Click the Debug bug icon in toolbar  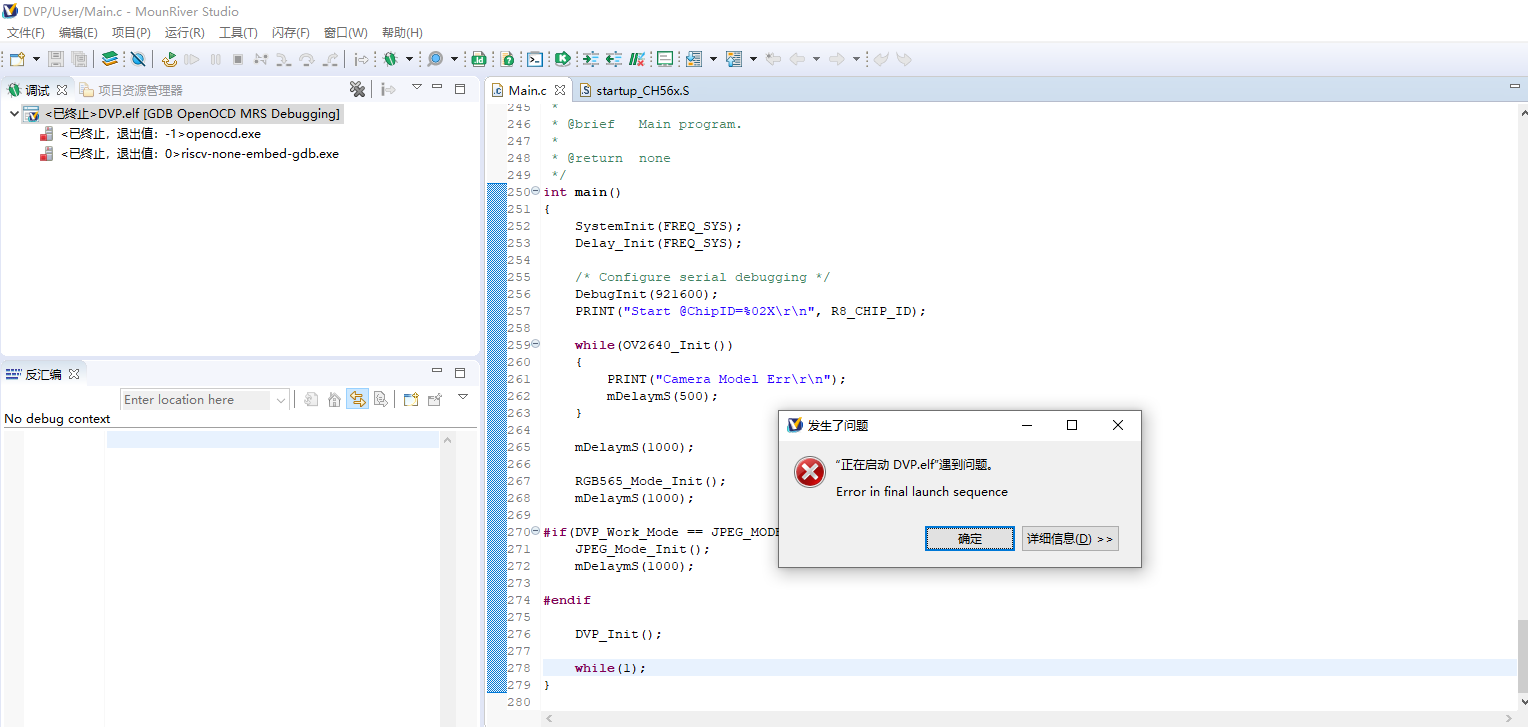391,59
